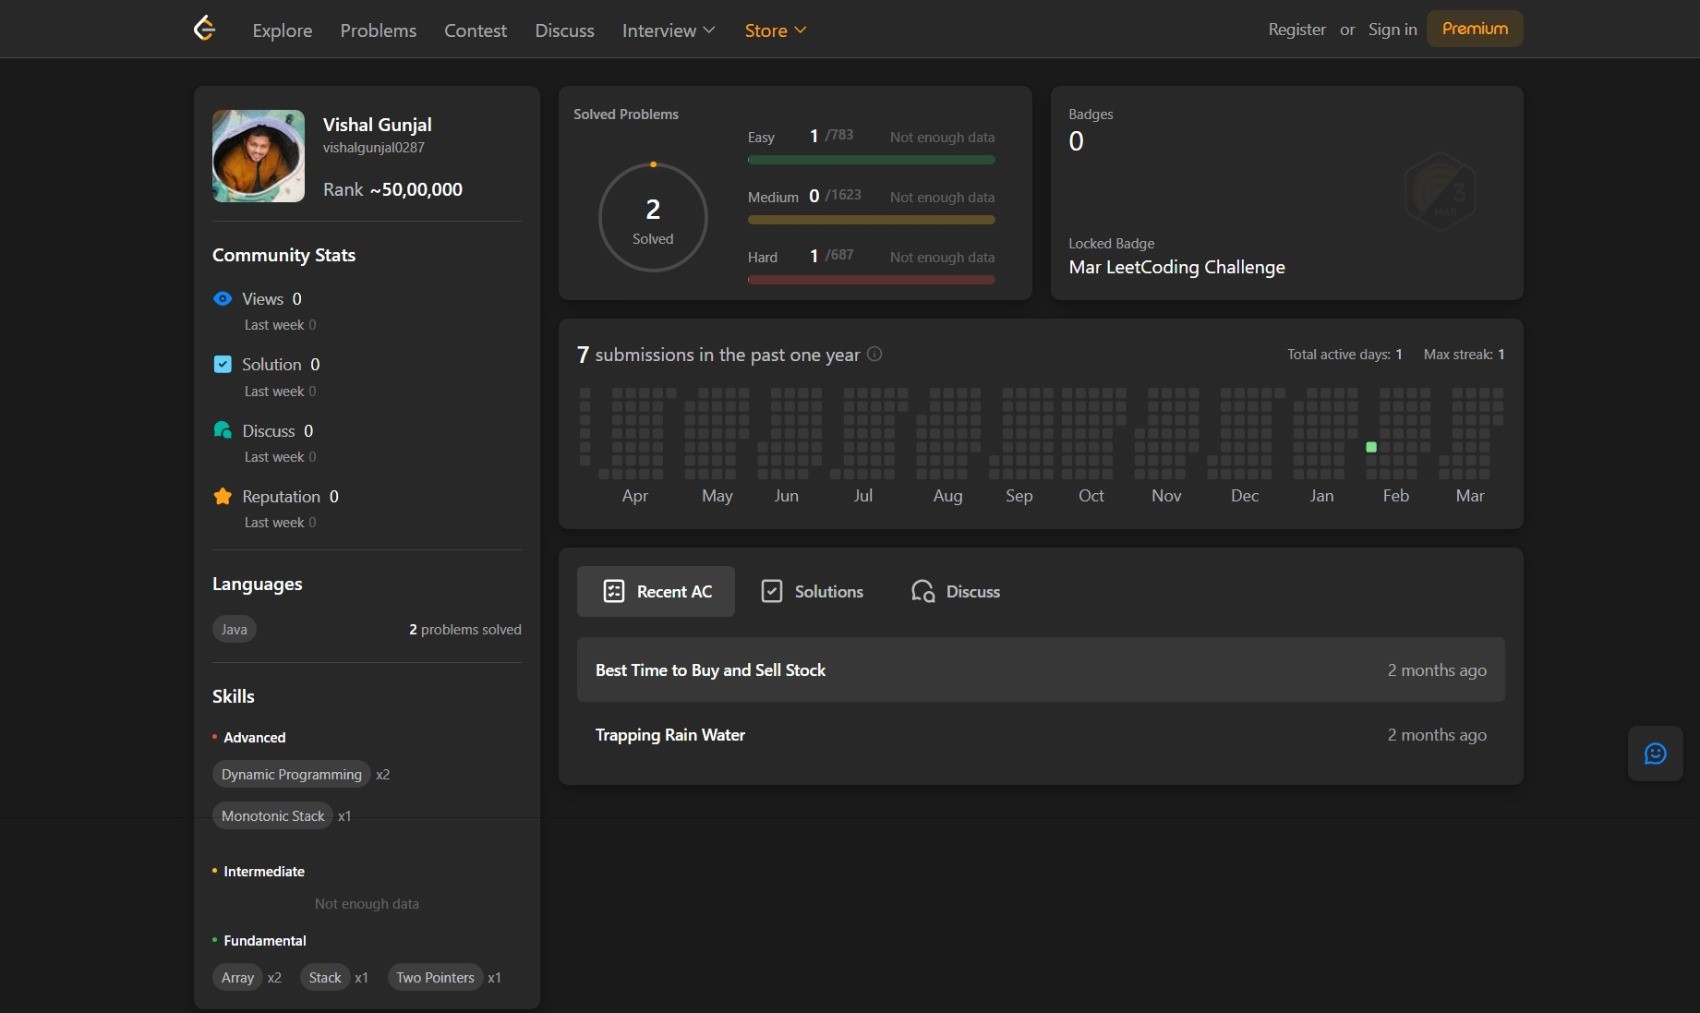Click the Premium button
This screenshot has width=1700, height=1013.
[x=1475, y=28]
